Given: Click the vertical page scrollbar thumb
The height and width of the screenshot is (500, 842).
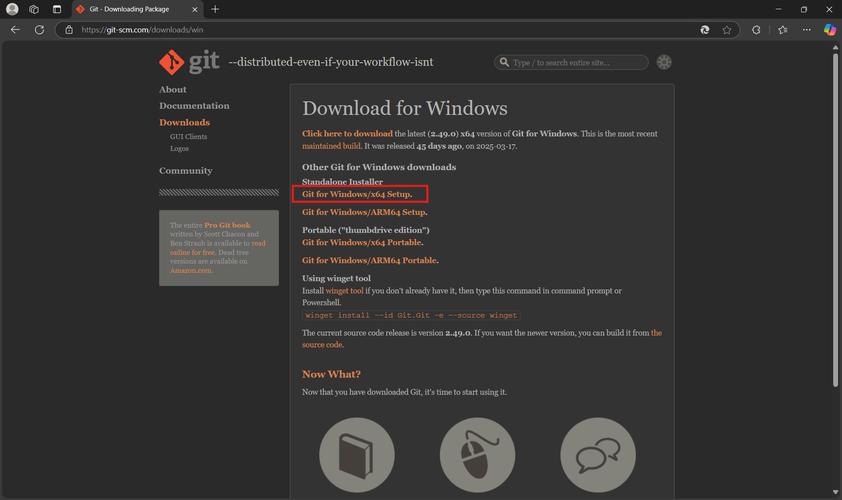Looking at the screenshot, I should [835, 220].
